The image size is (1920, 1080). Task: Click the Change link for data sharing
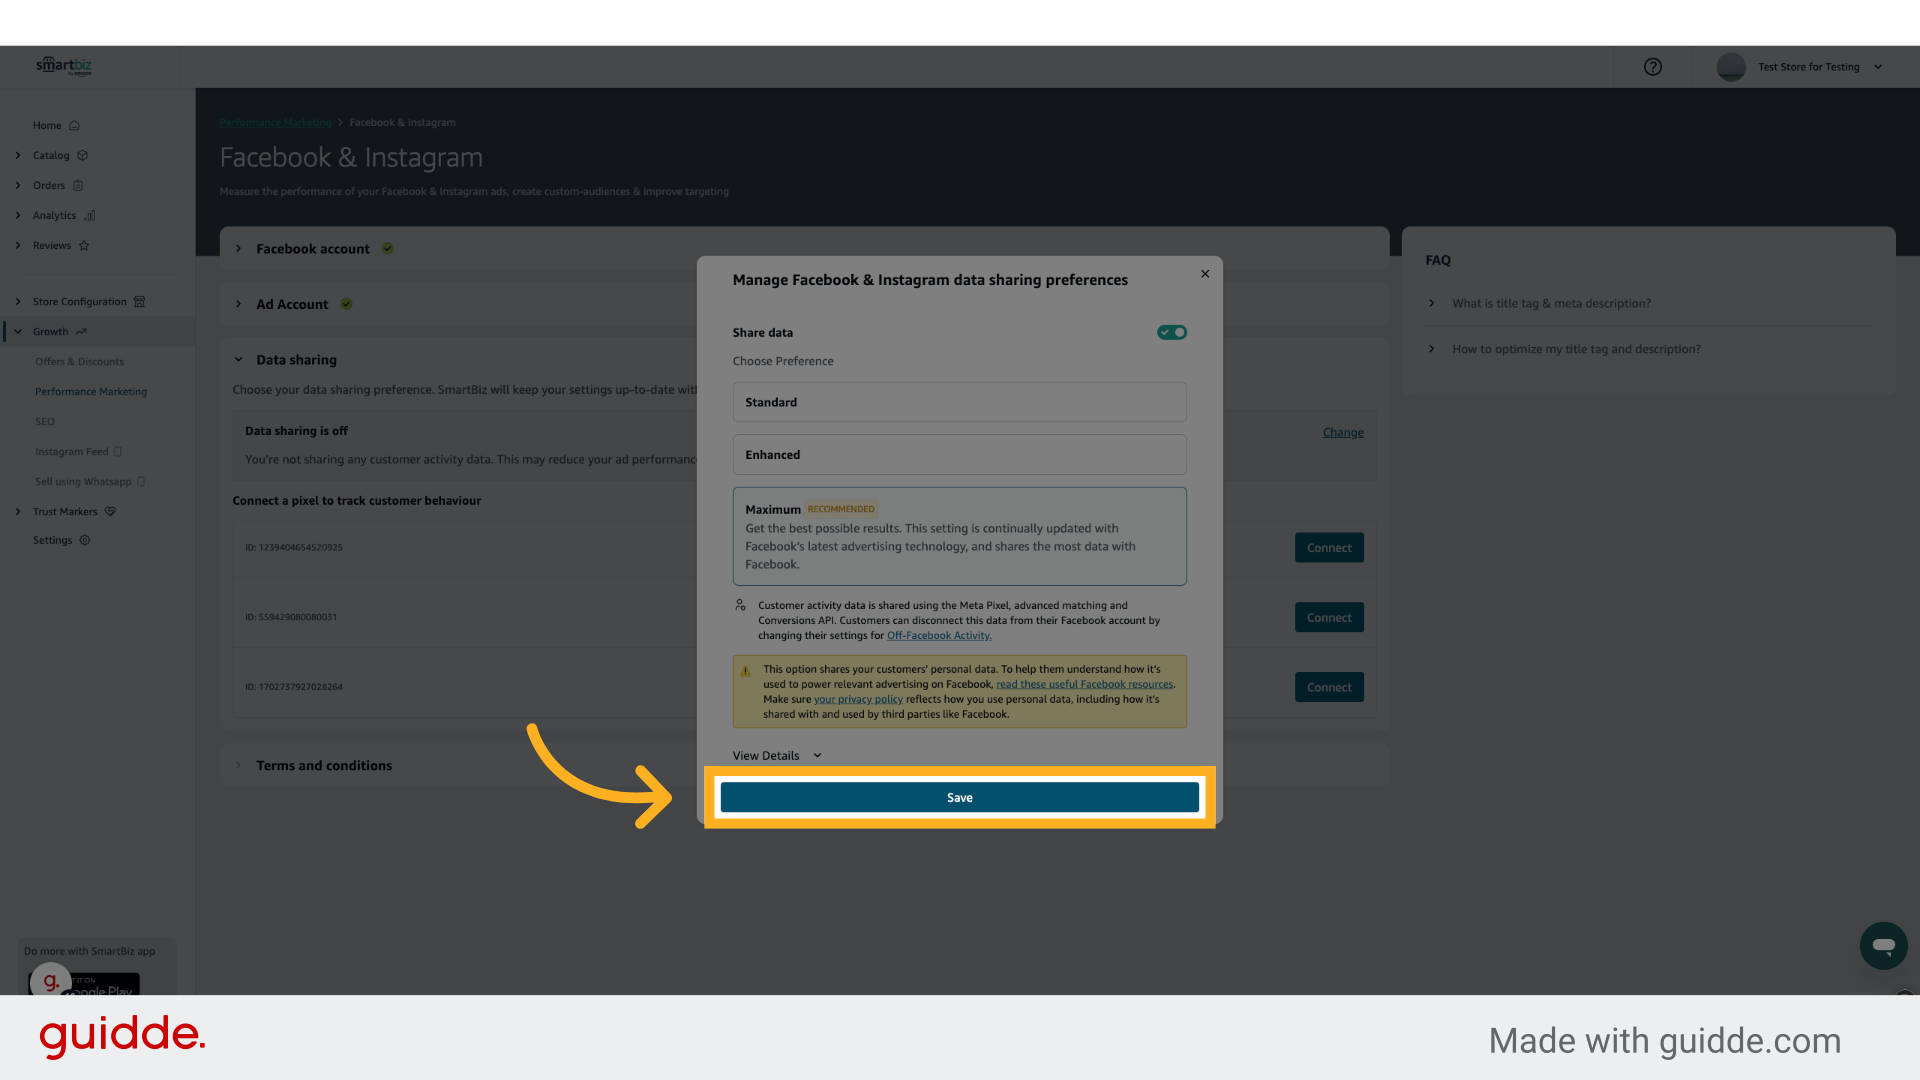[1343, 433]
